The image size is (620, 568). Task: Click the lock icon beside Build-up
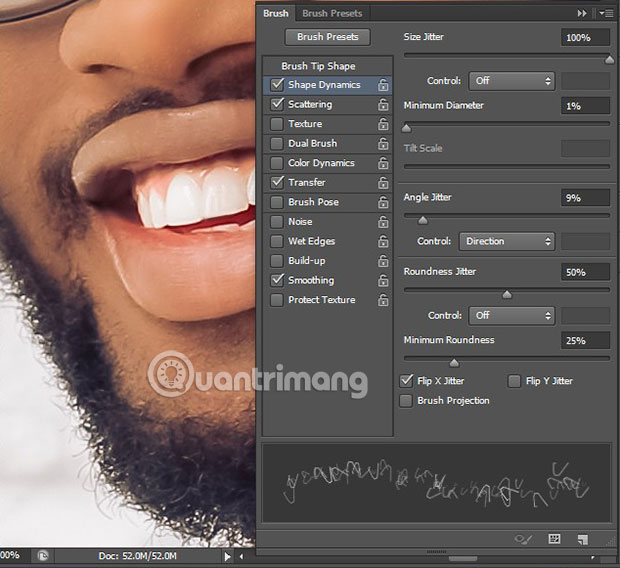tap(383, 261)
